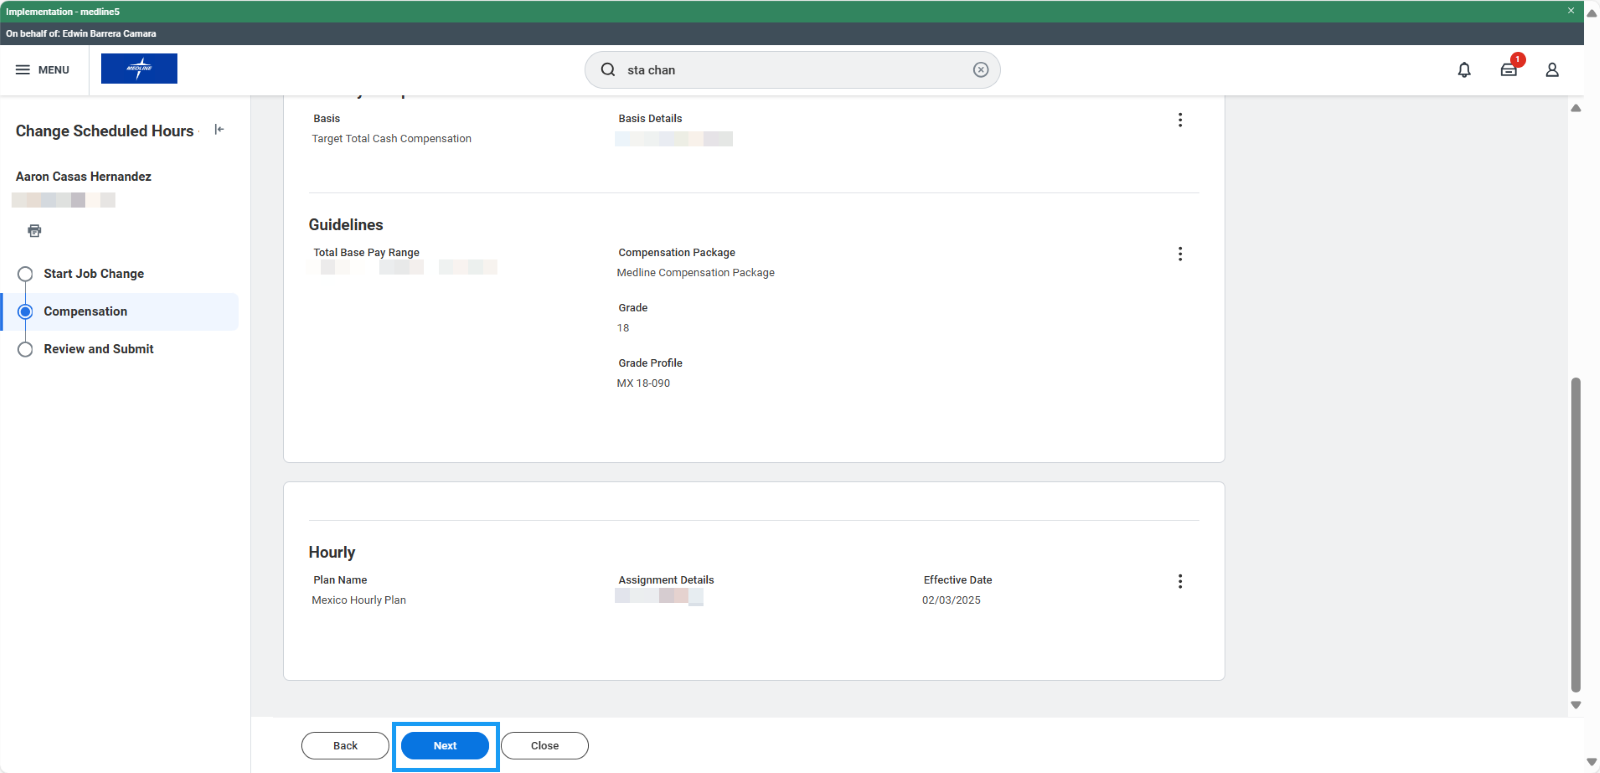Open the user profile icon
This screenshot has width=1600, height=773.
pos(1552,70)
